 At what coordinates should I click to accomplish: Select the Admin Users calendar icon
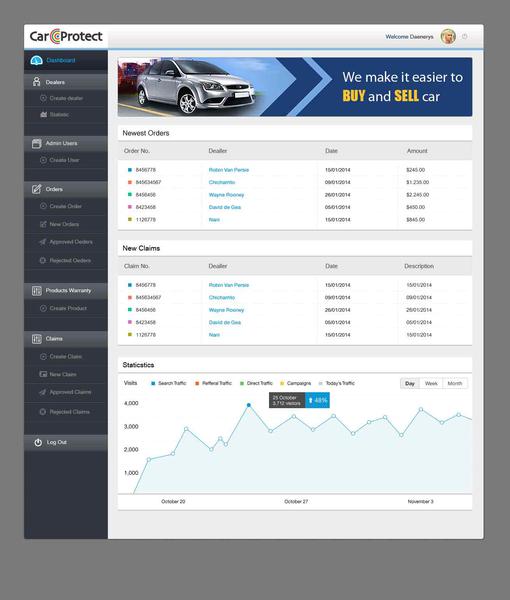37,143
